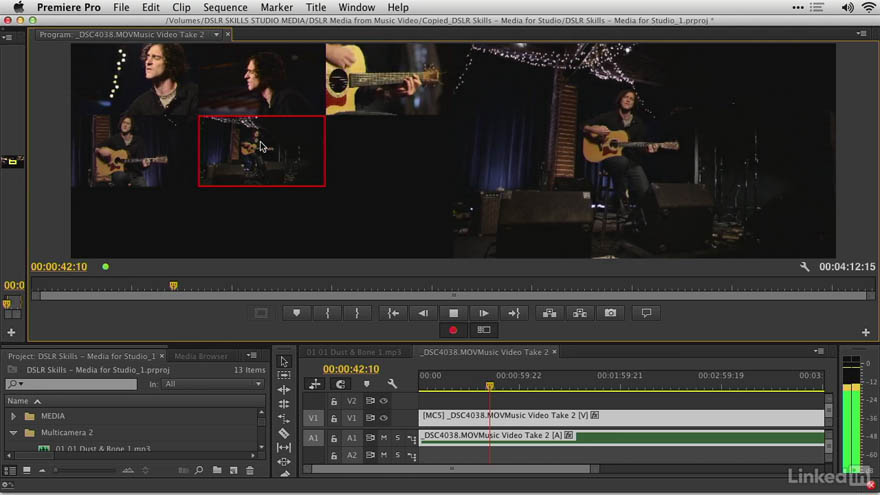This screenshot has height=495, width=880.
Task: Step back one frame
Action: tap(423, 313)
